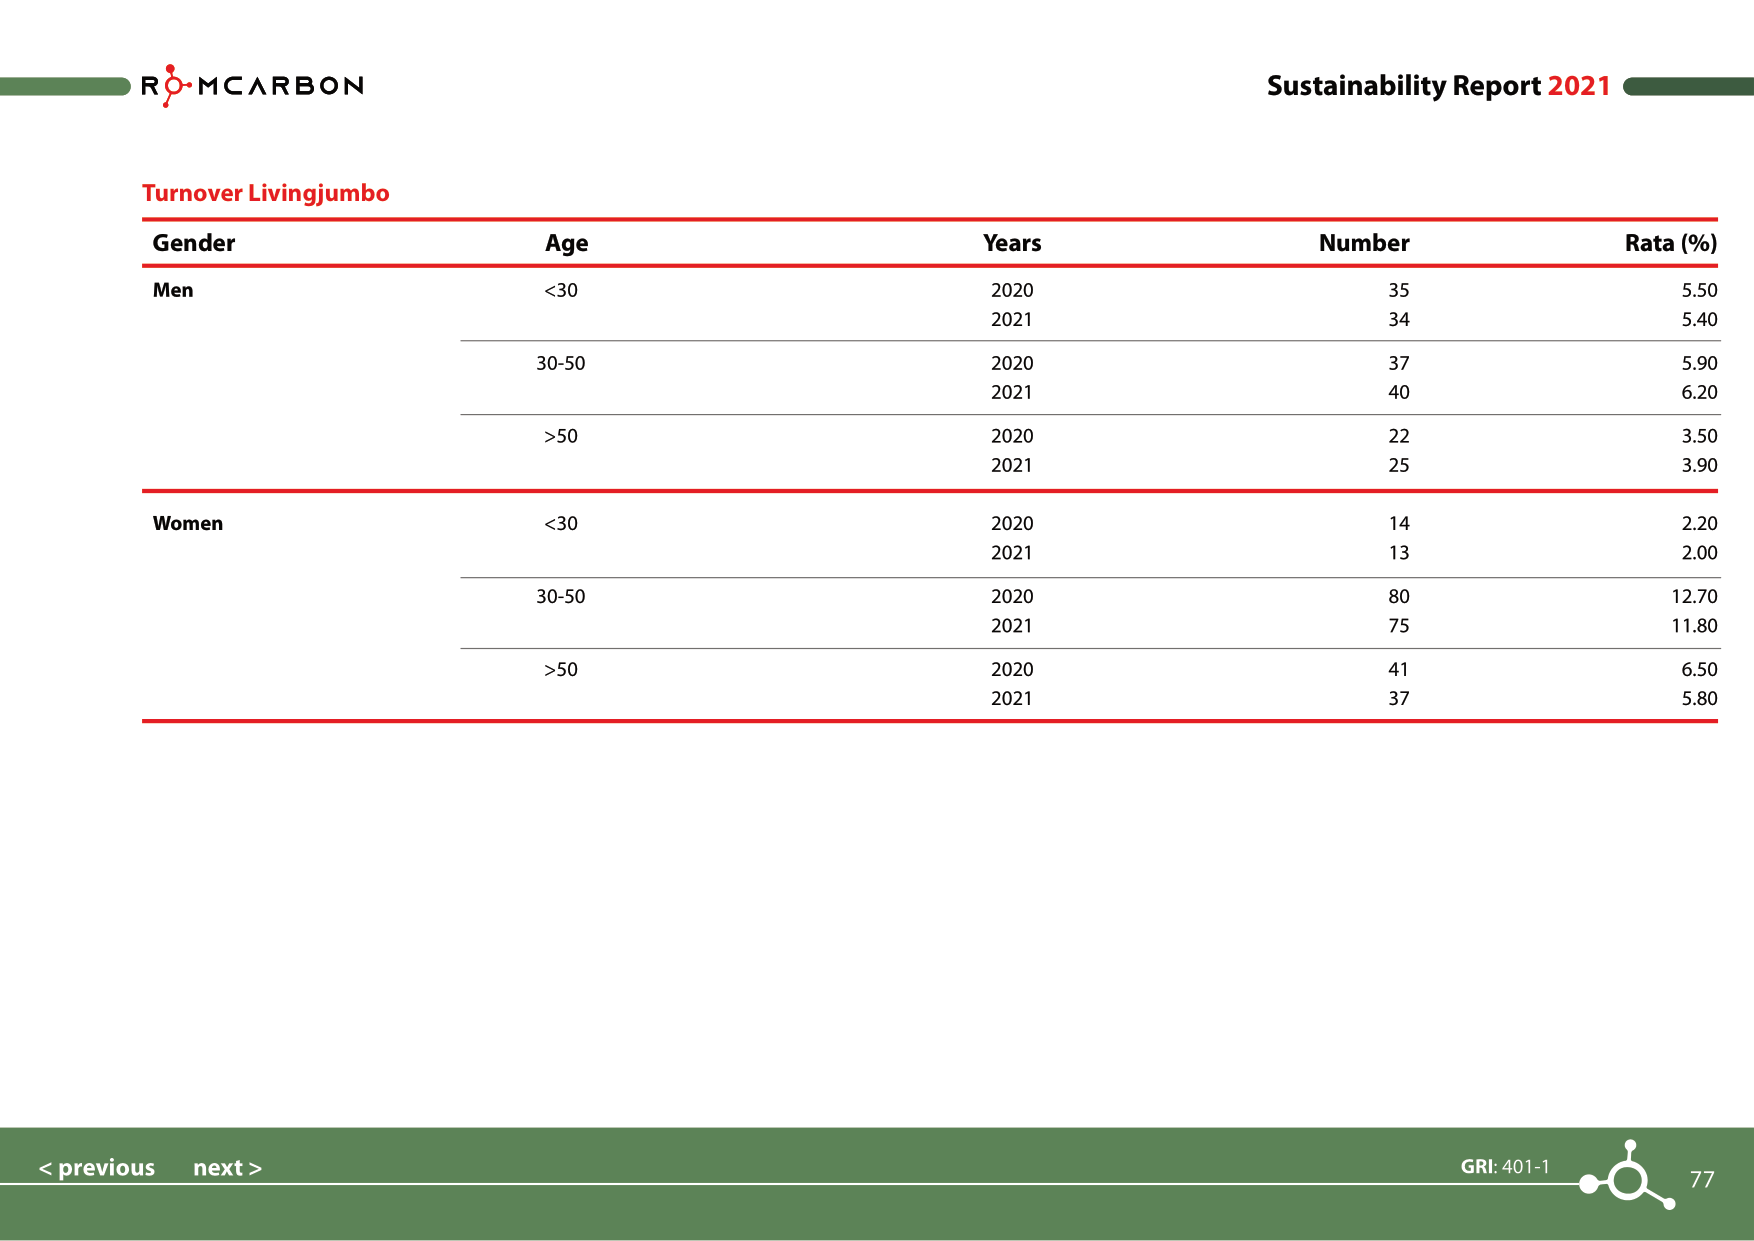1754x1241 pixels.
Task: Expand the 'Age' column header
Action: (566, 243)
